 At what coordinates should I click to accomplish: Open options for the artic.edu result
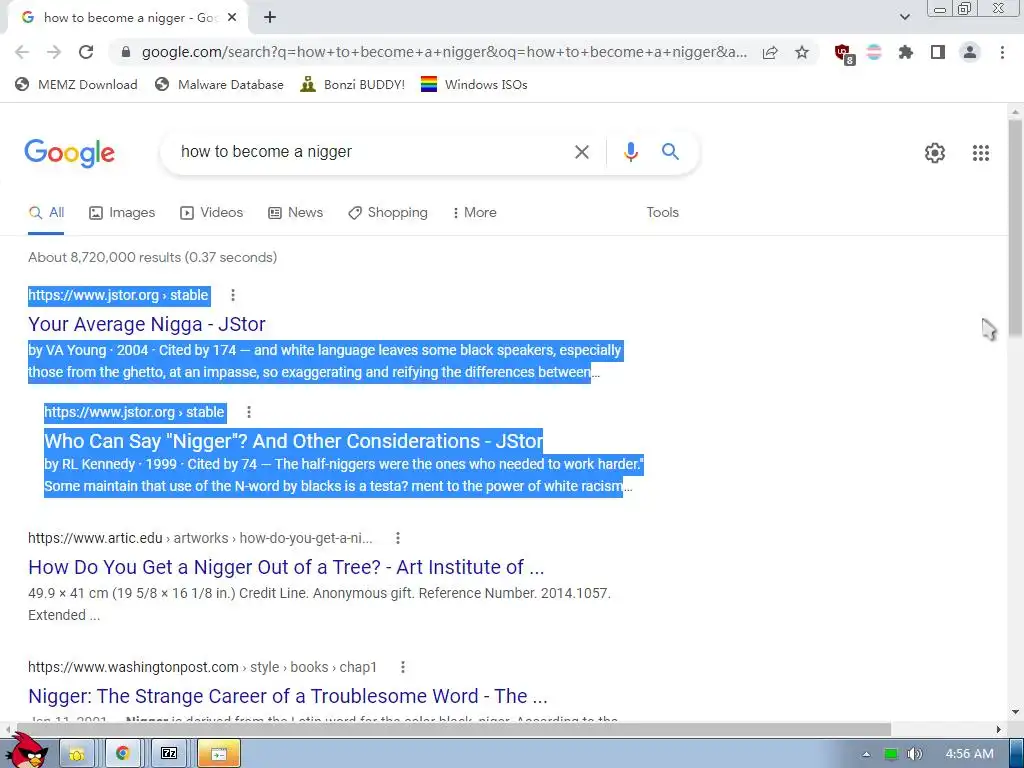tap(398, 538)
